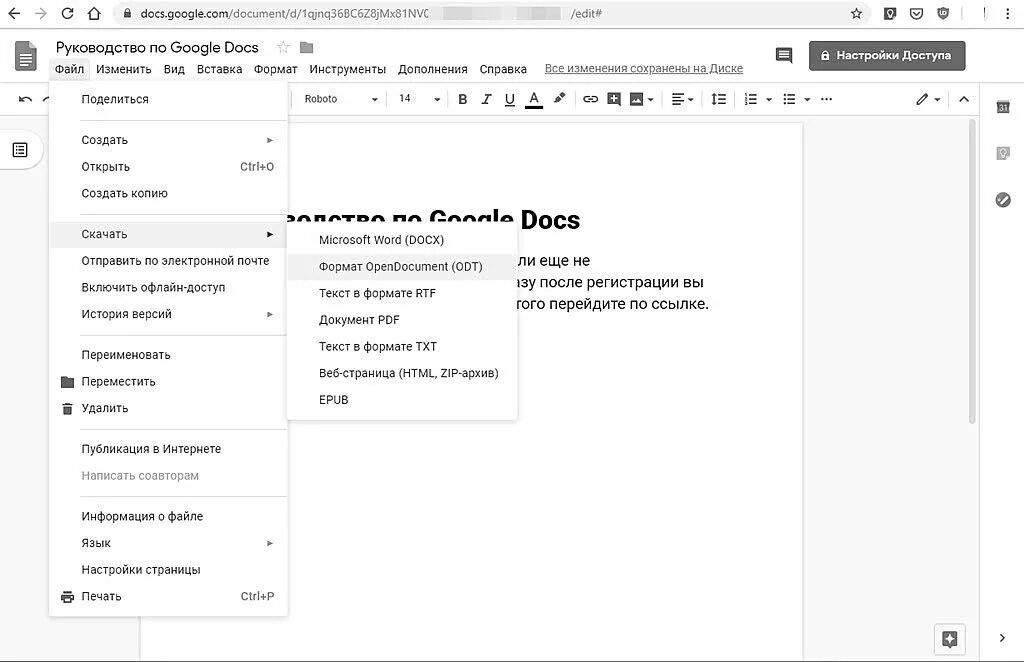The image size is (1024, 662).
Task: Open the Roboto font dropdown
Action: tap(341, 99)
